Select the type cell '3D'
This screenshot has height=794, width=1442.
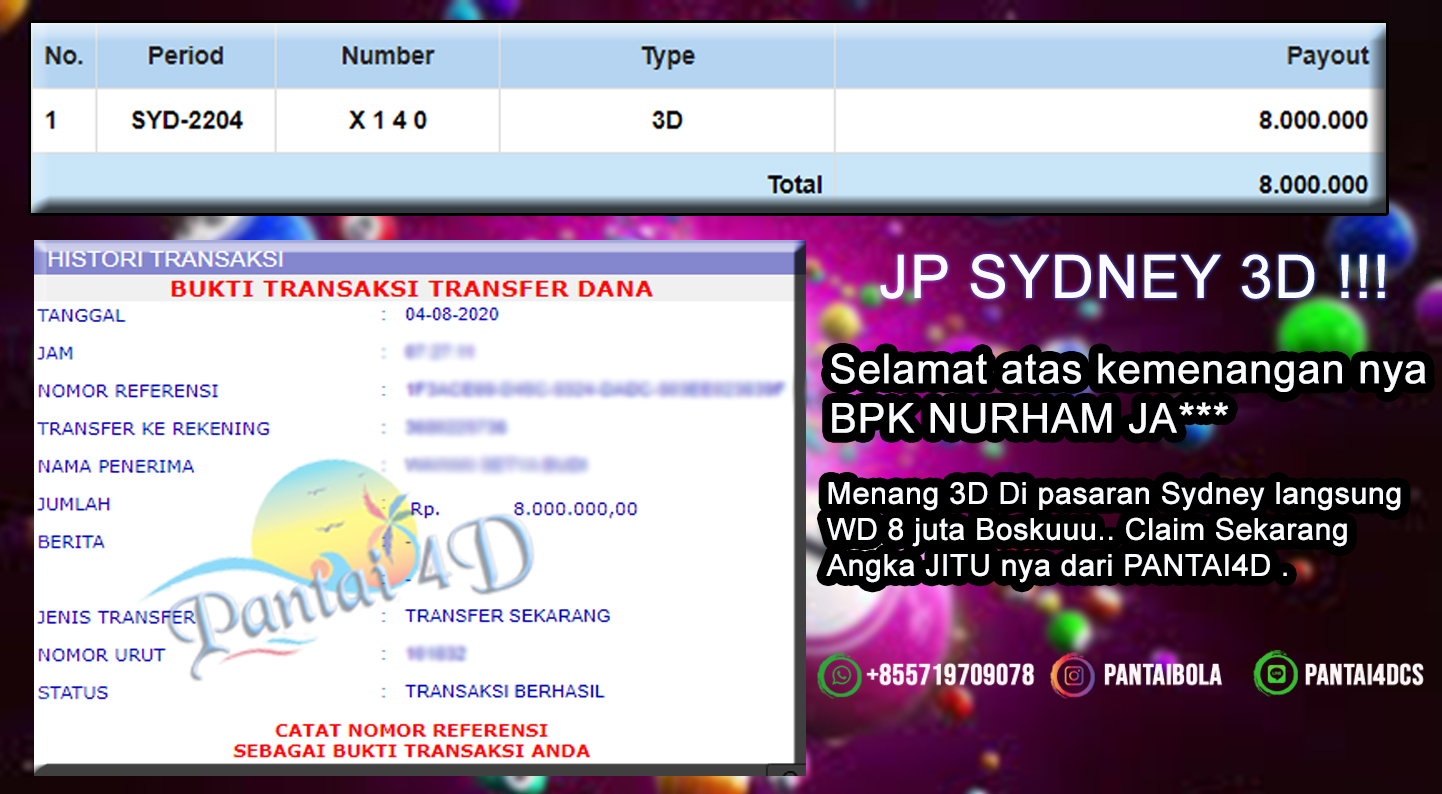pos(667,121)
